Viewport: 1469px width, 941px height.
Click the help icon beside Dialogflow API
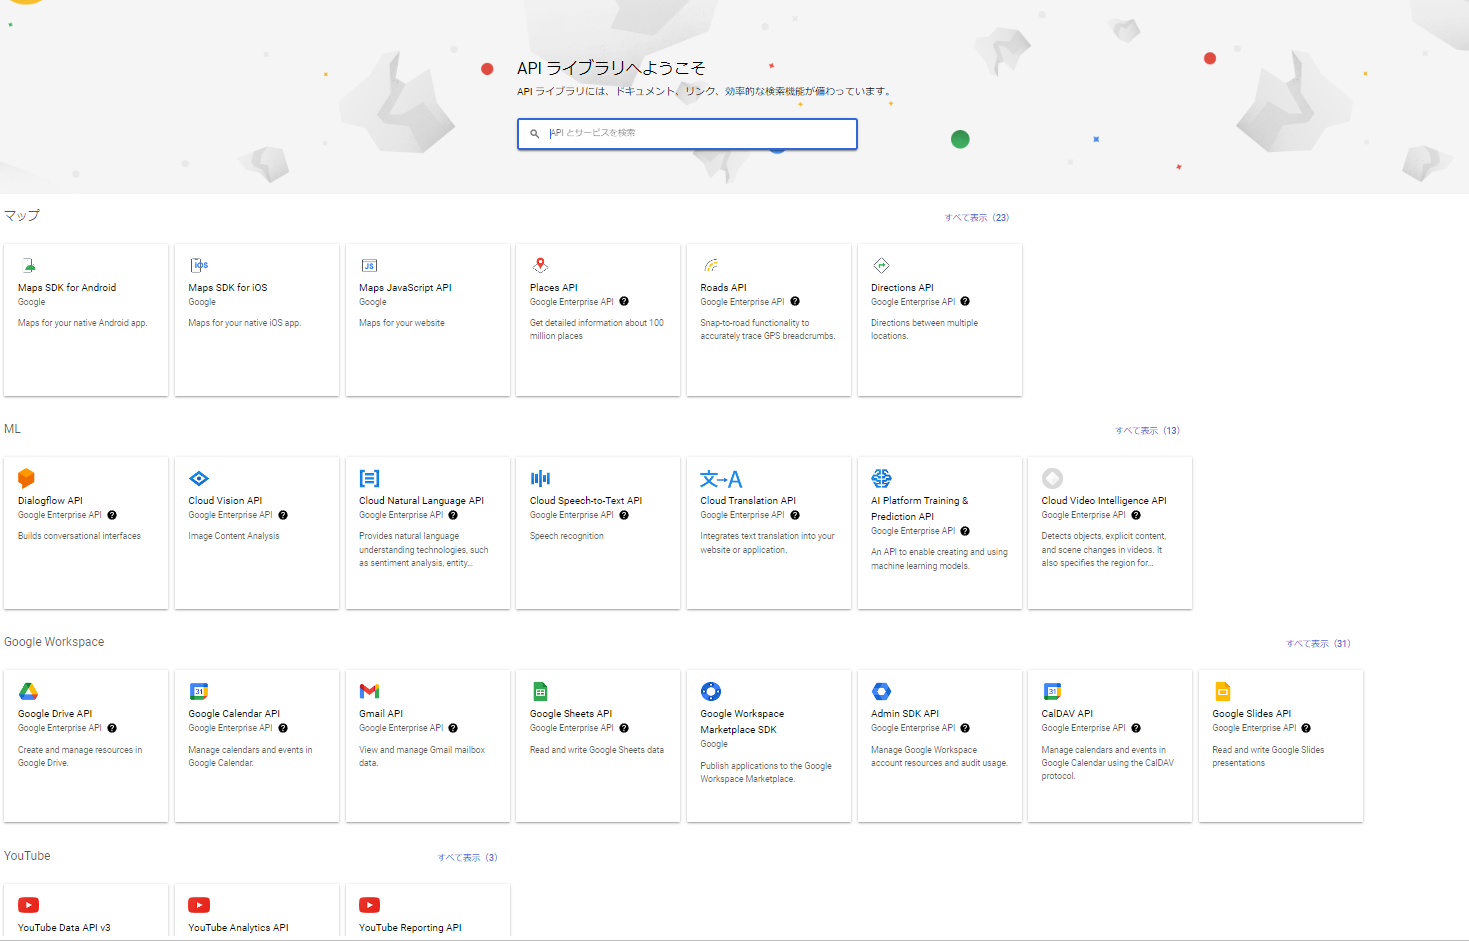[x=112, y=515]
